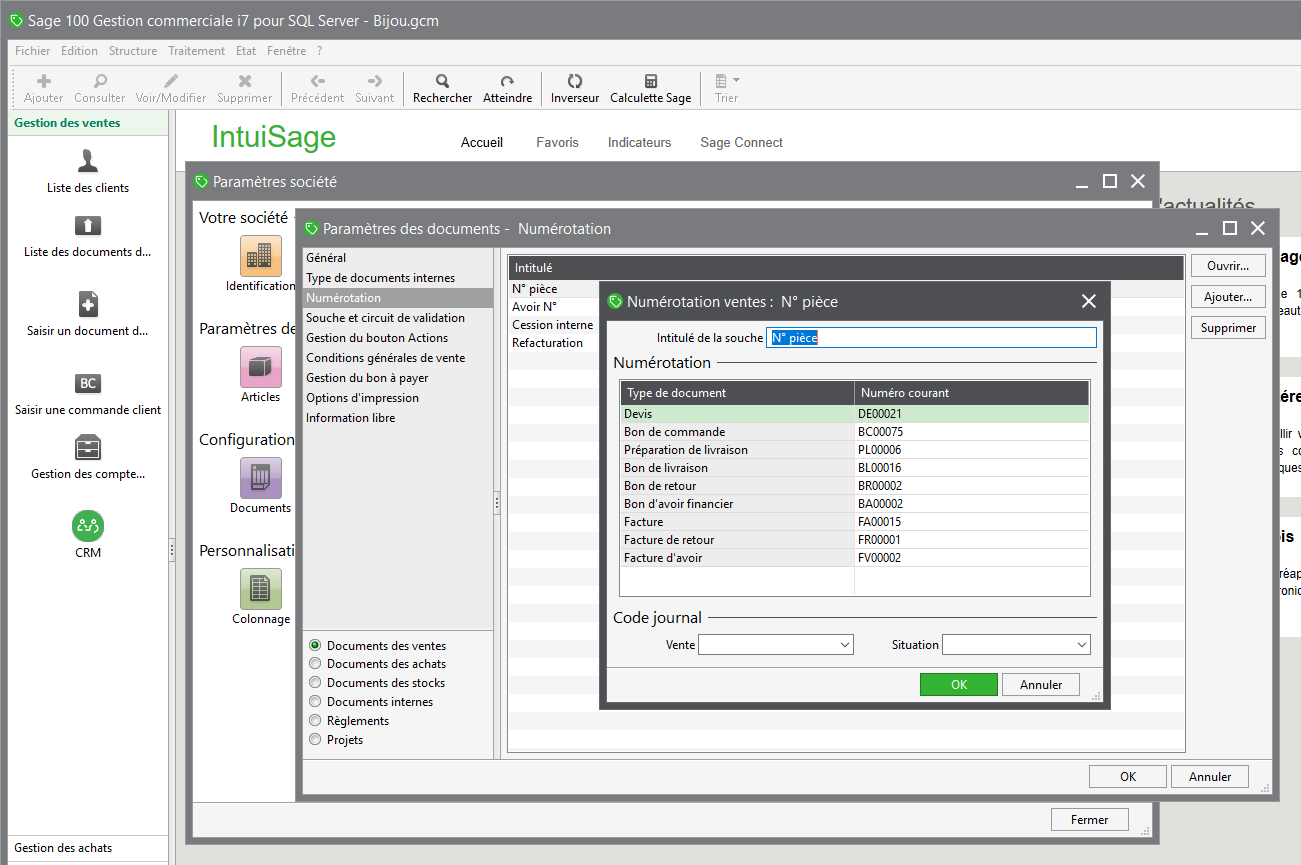Open Liste des documents sidebar icon
Image resolution: width=1301 pixels, height=865 pixels.
click(88, 225)
